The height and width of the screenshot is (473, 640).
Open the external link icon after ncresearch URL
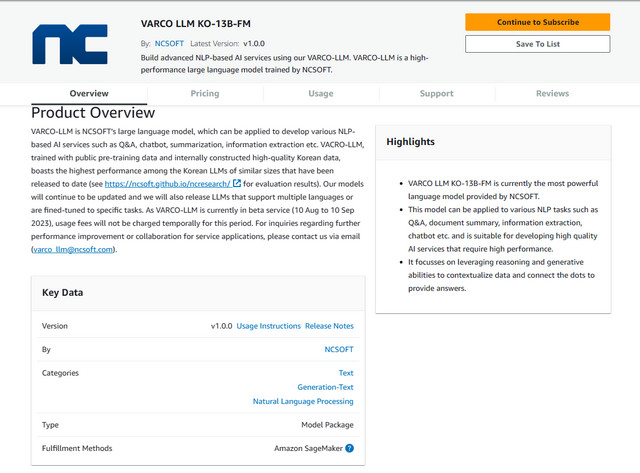click(x=237, y=184)
